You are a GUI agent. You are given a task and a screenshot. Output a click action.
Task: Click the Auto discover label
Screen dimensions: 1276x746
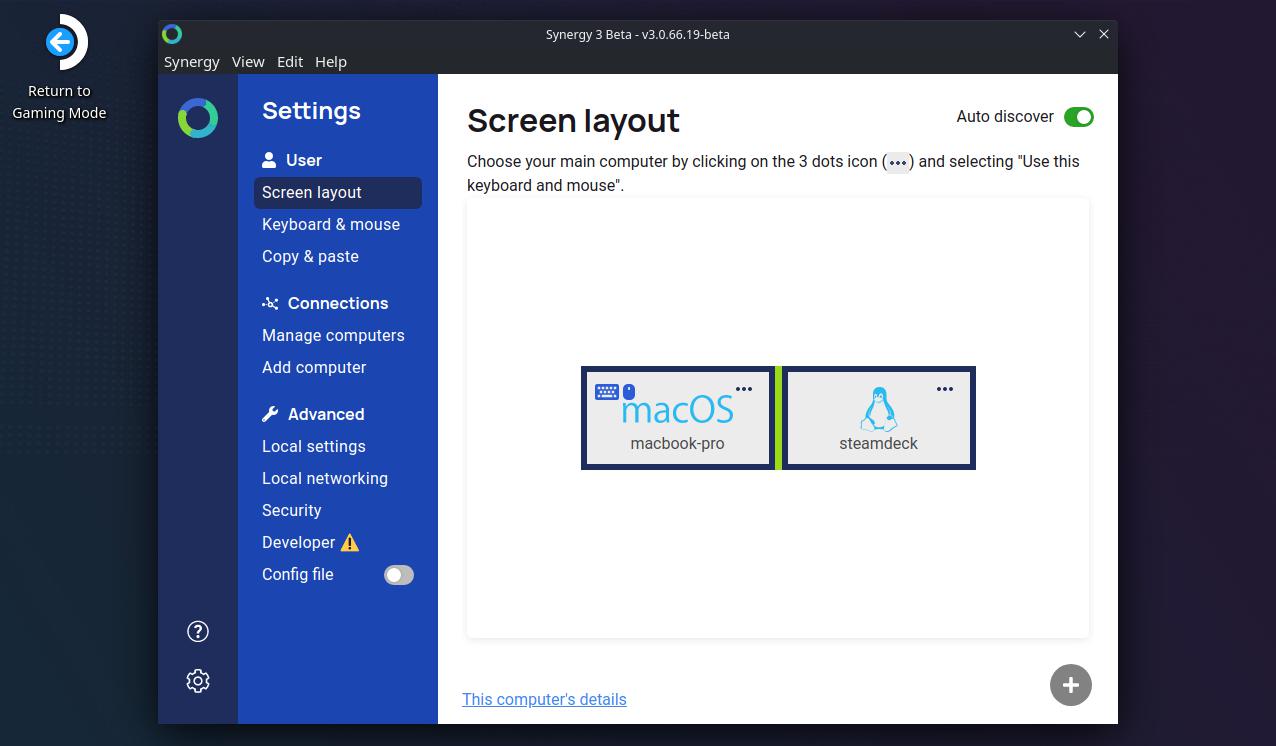(x=1005, y=116)
